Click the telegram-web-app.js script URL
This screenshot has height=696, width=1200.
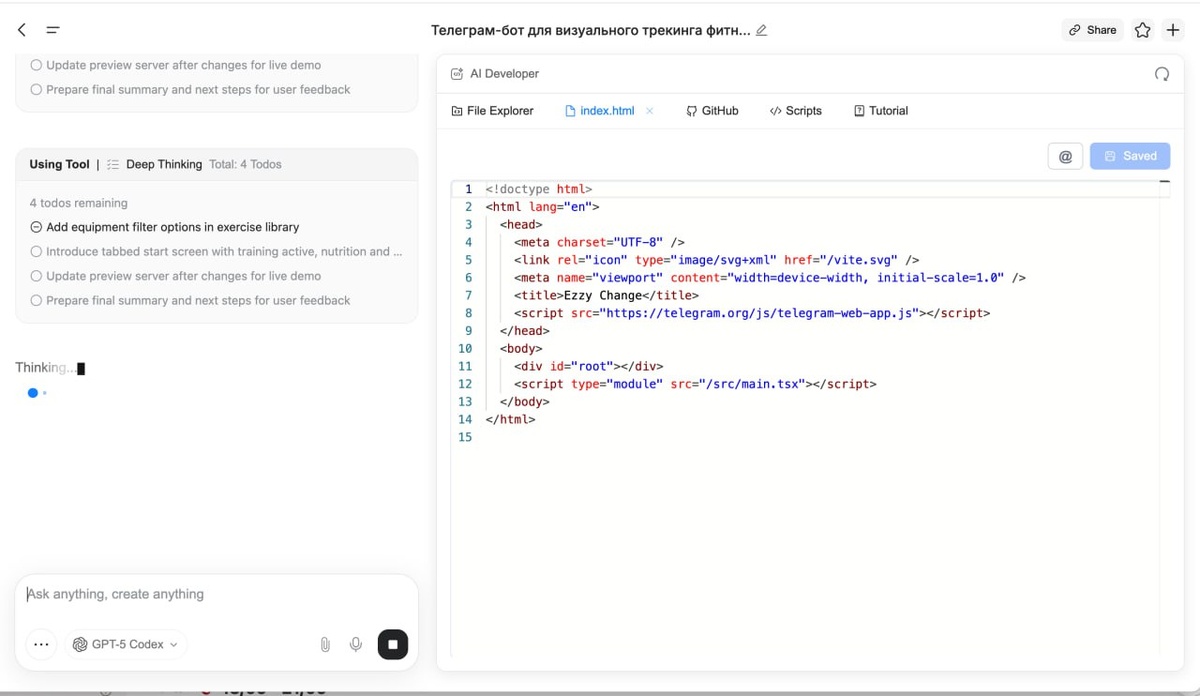(x=760, y=313)
